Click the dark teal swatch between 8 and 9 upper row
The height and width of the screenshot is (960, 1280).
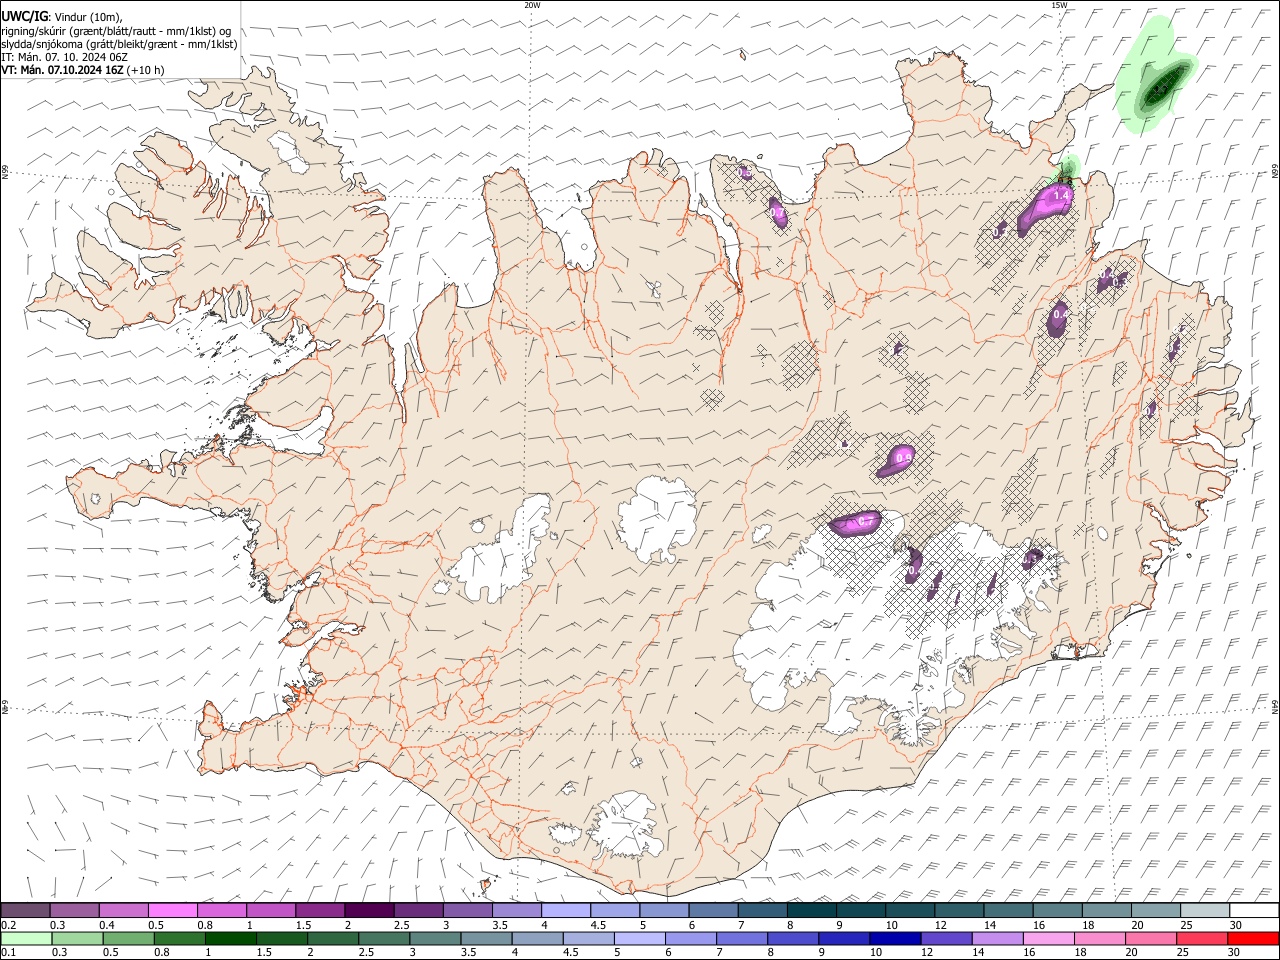(x=811, y=910)
